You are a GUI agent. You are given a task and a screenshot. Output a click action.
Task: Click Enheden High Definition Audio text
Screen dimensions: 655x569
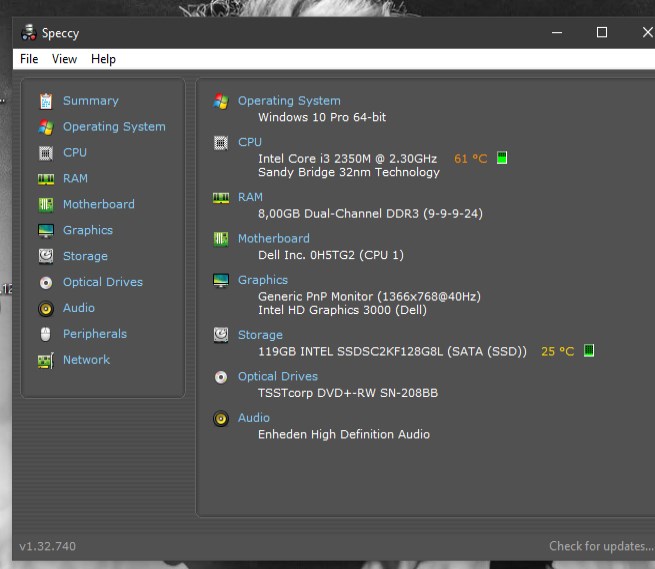[x=344, y=434]
